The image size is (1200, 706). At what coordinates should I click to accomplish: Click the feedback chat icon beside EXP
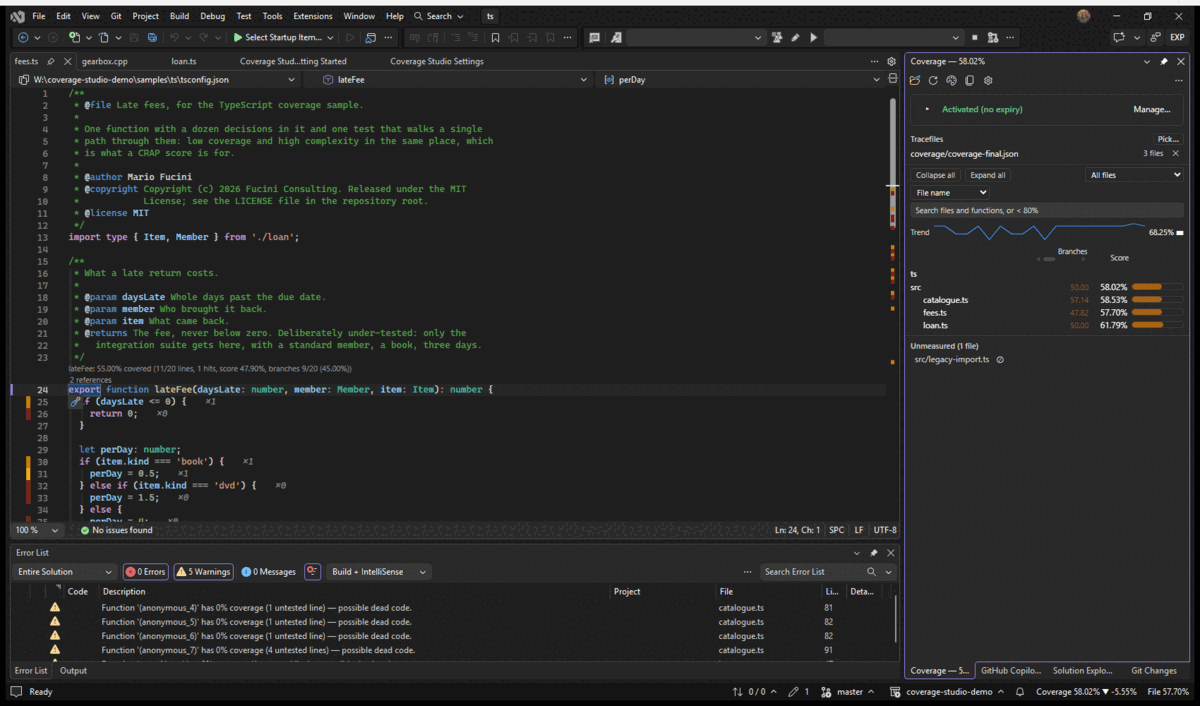coord(1119,38)
